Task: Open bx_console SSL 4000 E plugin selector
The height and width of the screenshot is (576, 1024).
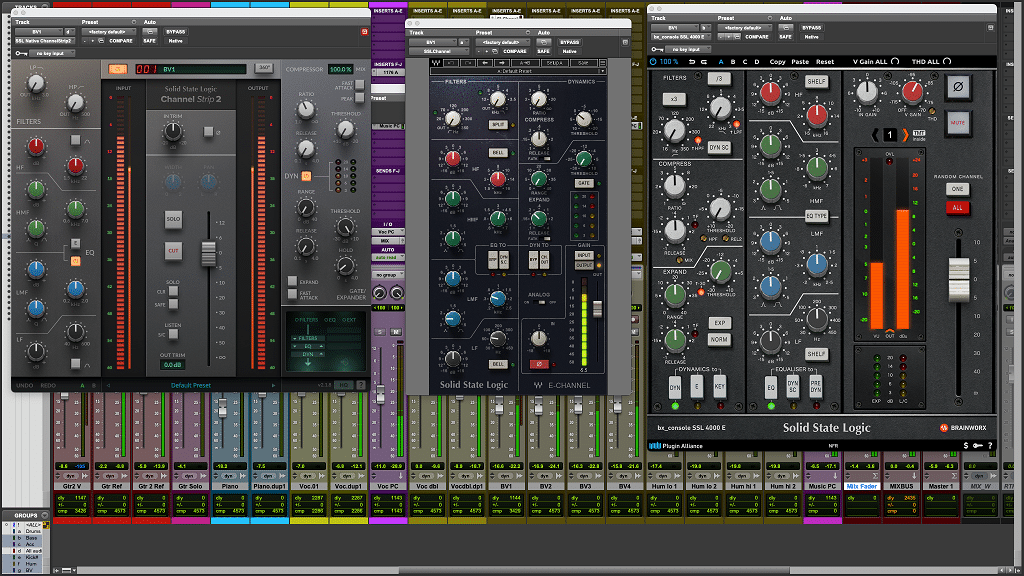Action: (x=680, y=37)
